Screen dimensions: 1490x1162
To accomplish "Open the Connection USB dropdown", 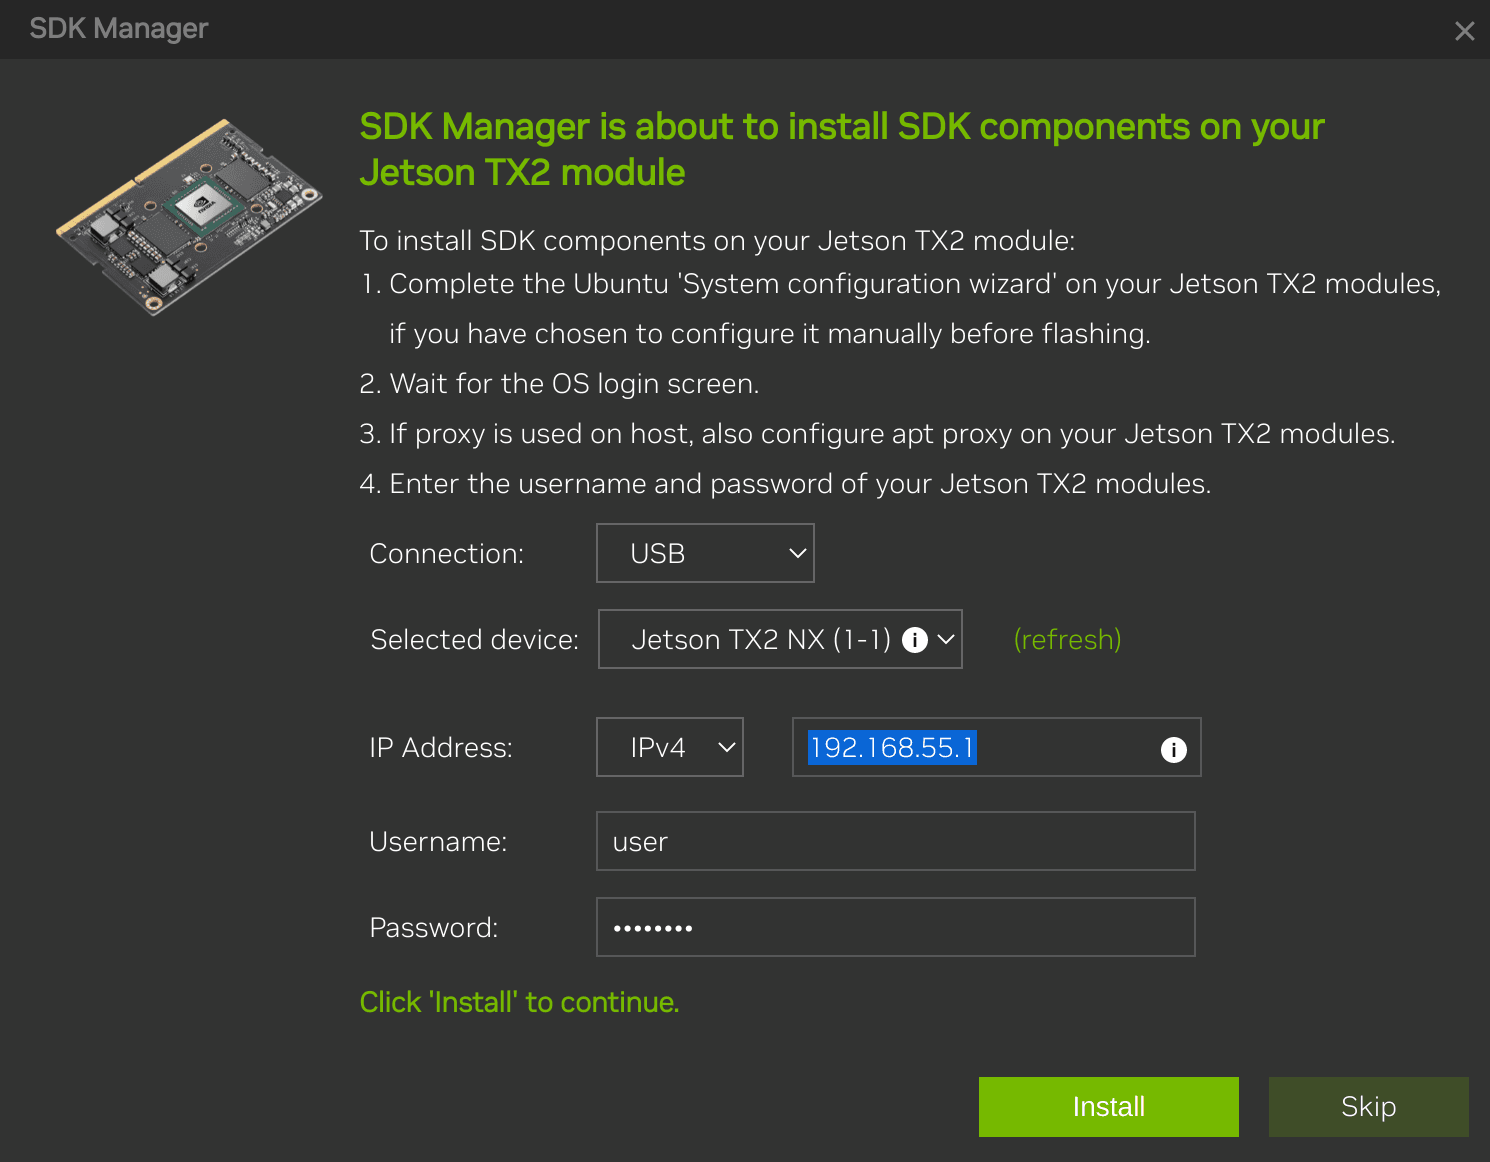I will click(x=705, y=553).
